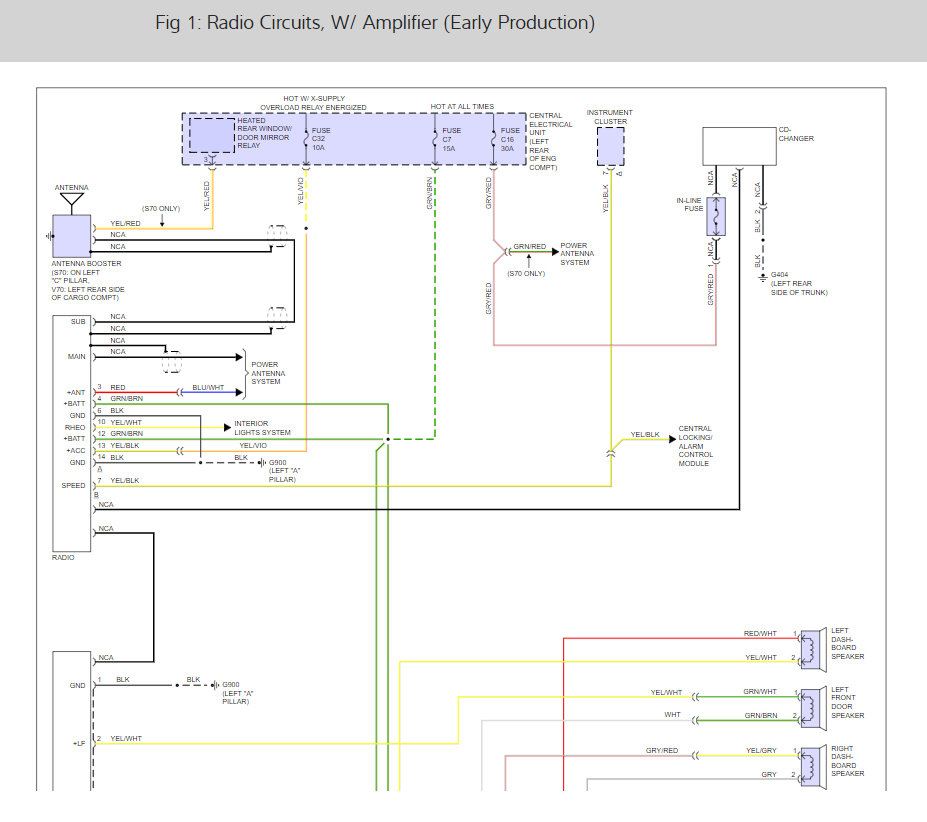
Task: Click the radio SUB pin label
Action: point(78,322)
